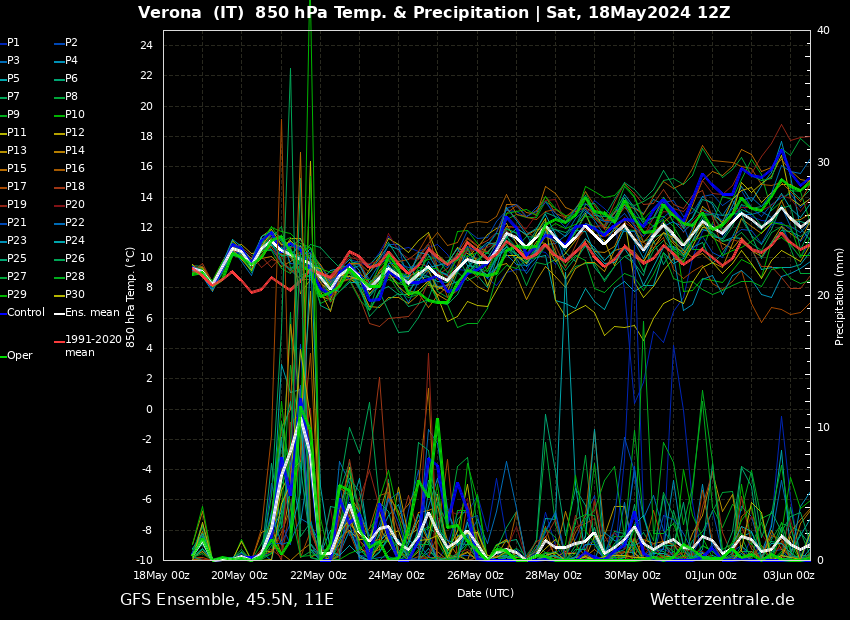Click the P1 legend entry
Screen dimensions: 850x620
[10, 42]
